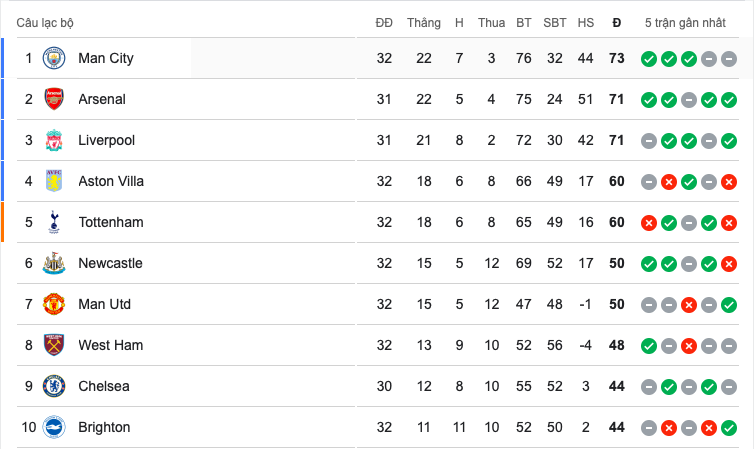Click the Man City club crest

pyautogui.click(x=54, y=58)
